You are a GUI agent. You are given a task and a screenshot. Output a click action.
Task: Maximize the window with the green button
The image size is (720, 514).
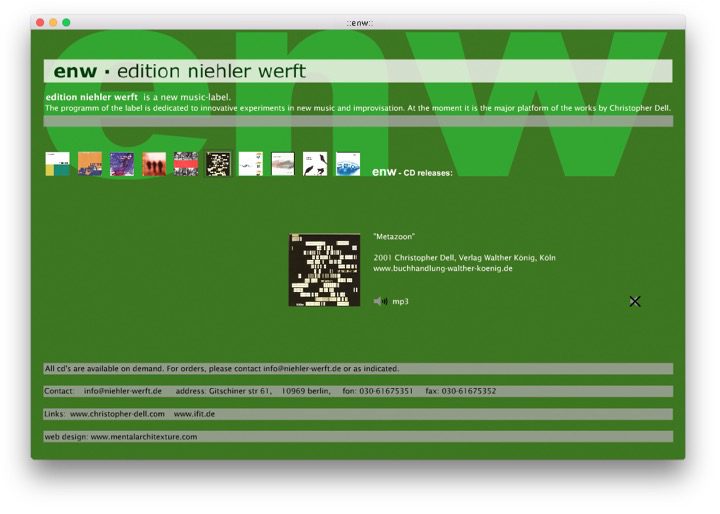click(x=66, y=23)
